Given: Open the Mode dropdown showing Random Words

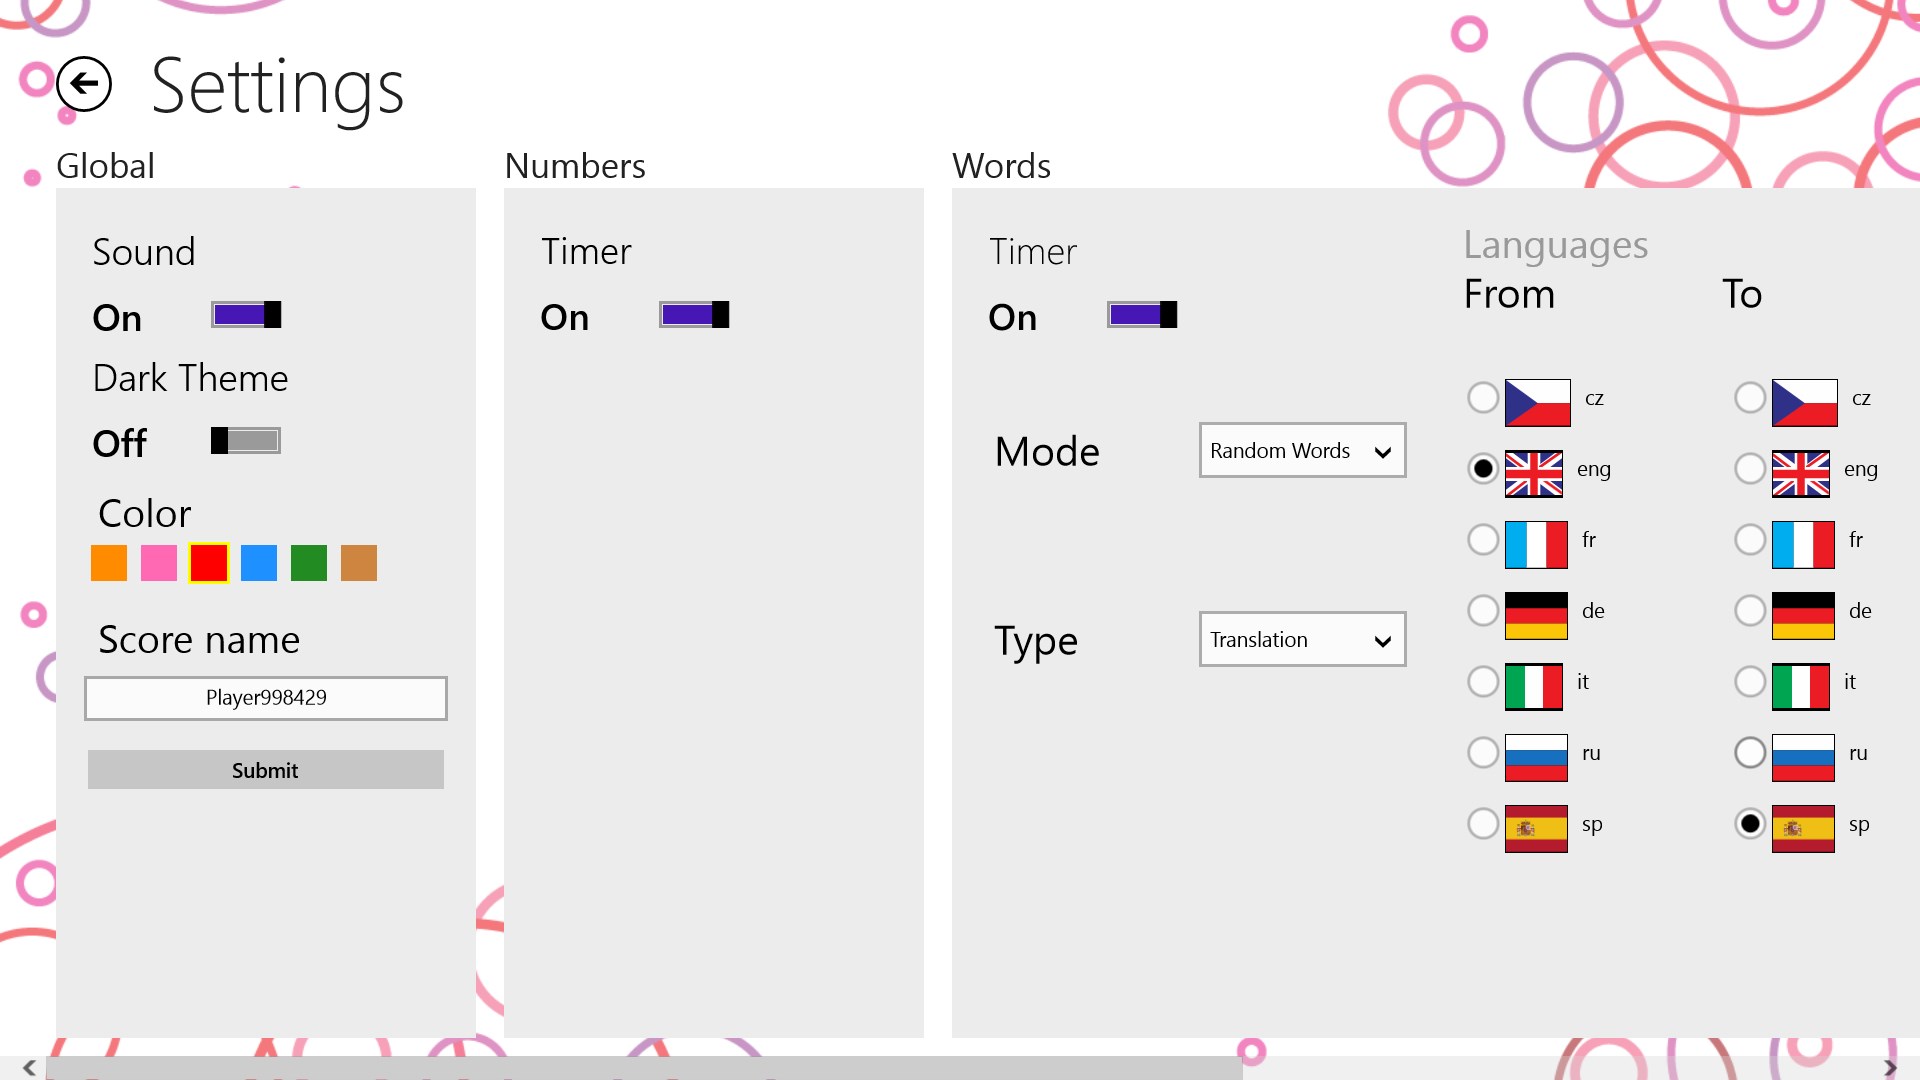Looking at the screenshot, I should [1302, 451].
